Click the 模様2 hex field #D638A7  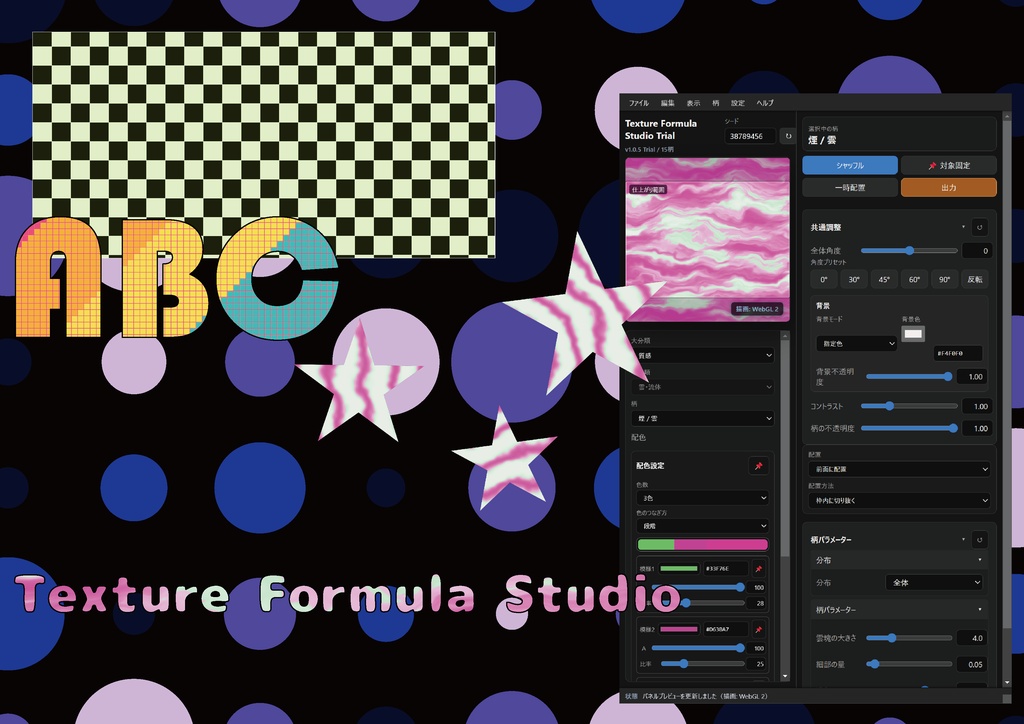(x=726, y=630)
